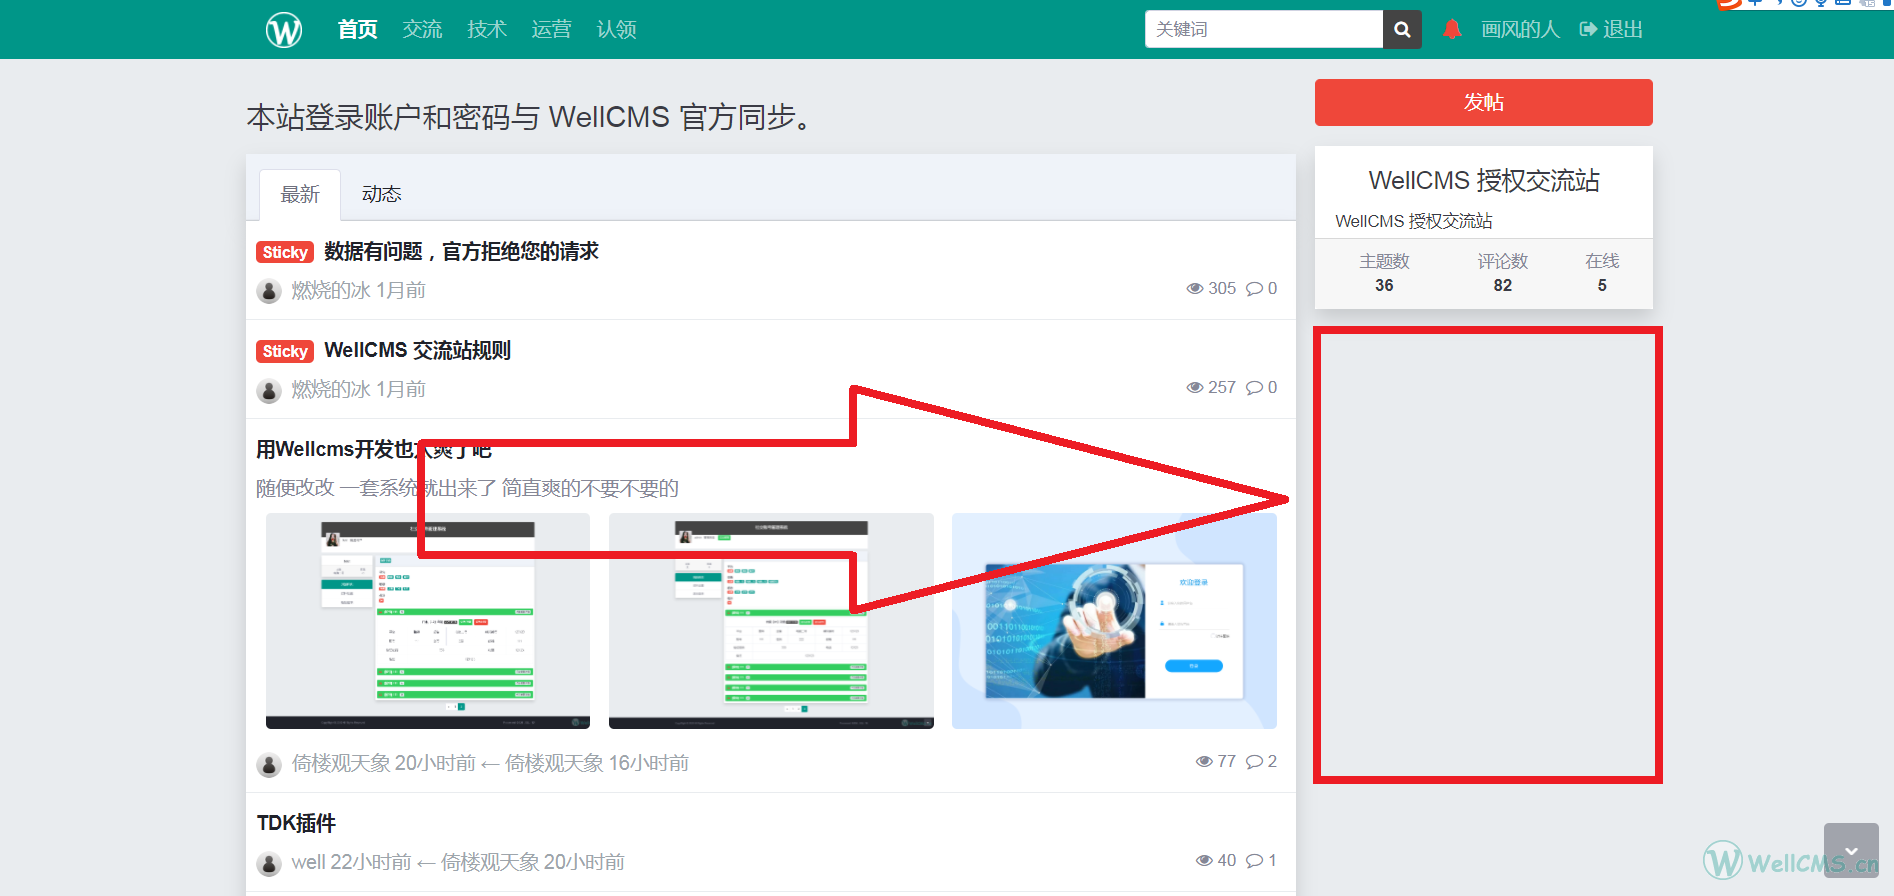Open post 用Wellcms开发也太爽了吧
The width and height of the screenshot is (1894, 896).
tap(374, 449)
